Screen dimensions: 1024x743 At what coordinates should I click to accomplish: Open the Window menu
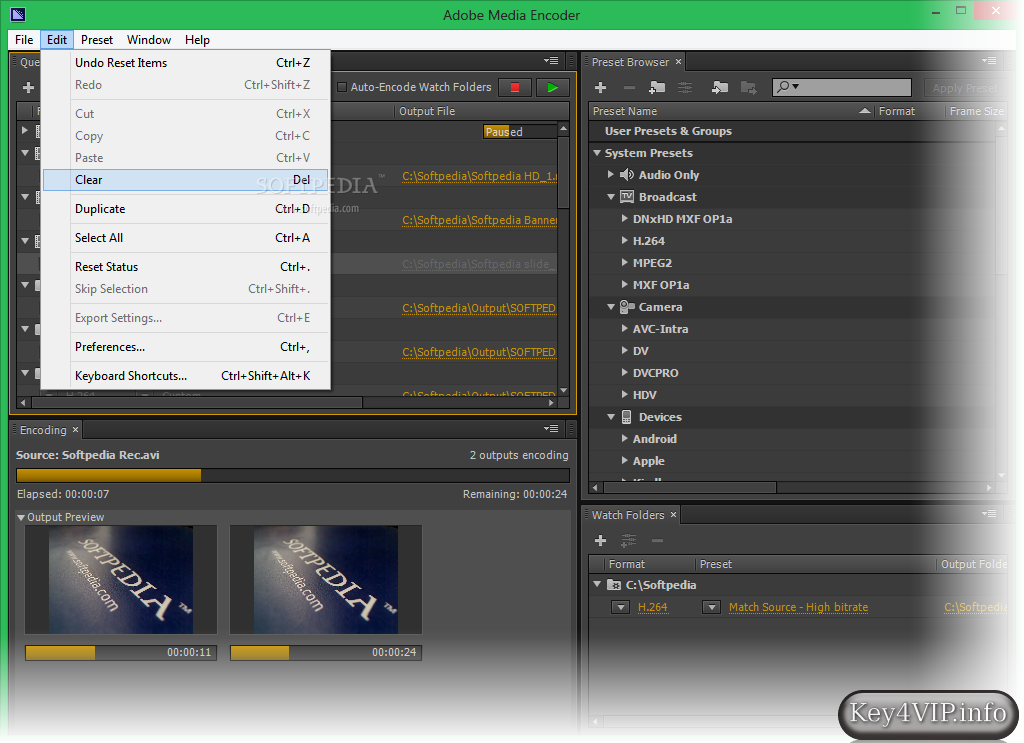click(149, 40)
